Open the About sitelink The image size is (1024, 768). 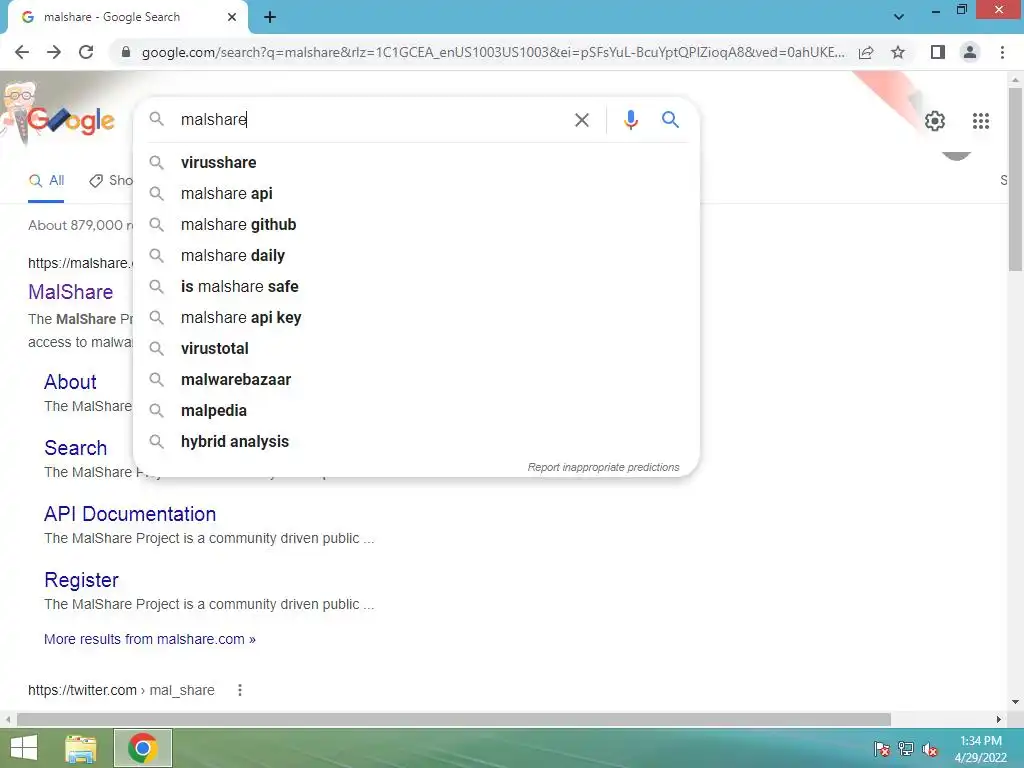[71, 382]
